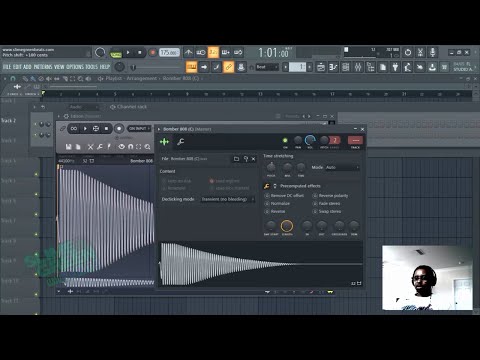Open the Beat snap dropdown
Image resolution: width=480 pixels, height=360 pixels.
pyautogui.click(x=267, y=67)
